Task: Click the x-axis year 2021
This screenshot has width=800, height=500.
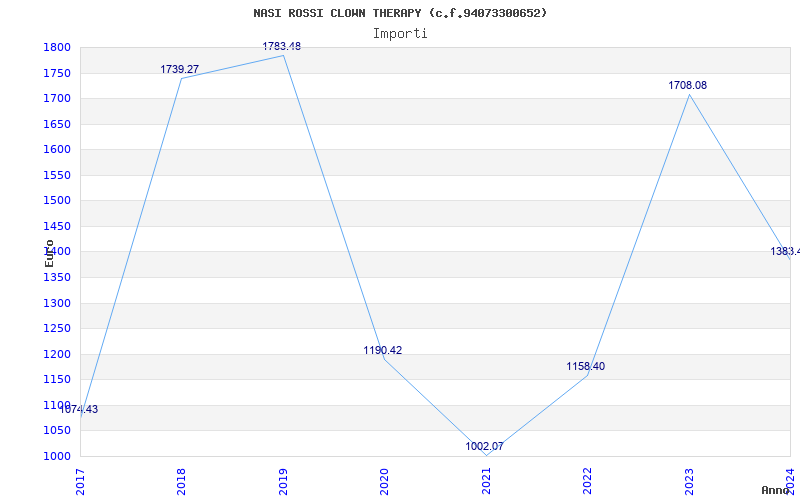Action: point(486,481)
